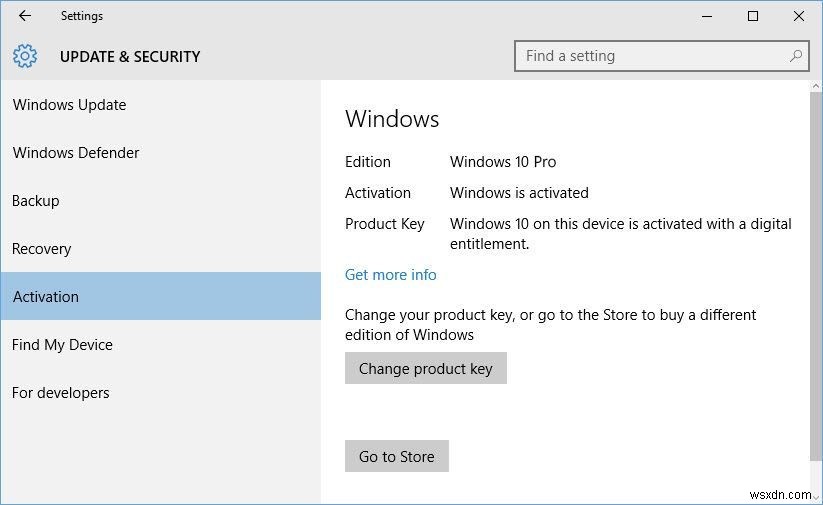Viewport: 823px width, 505px height.
Task: Click the 'UPDATE & SECURITY' title
Action: [130, 57]
